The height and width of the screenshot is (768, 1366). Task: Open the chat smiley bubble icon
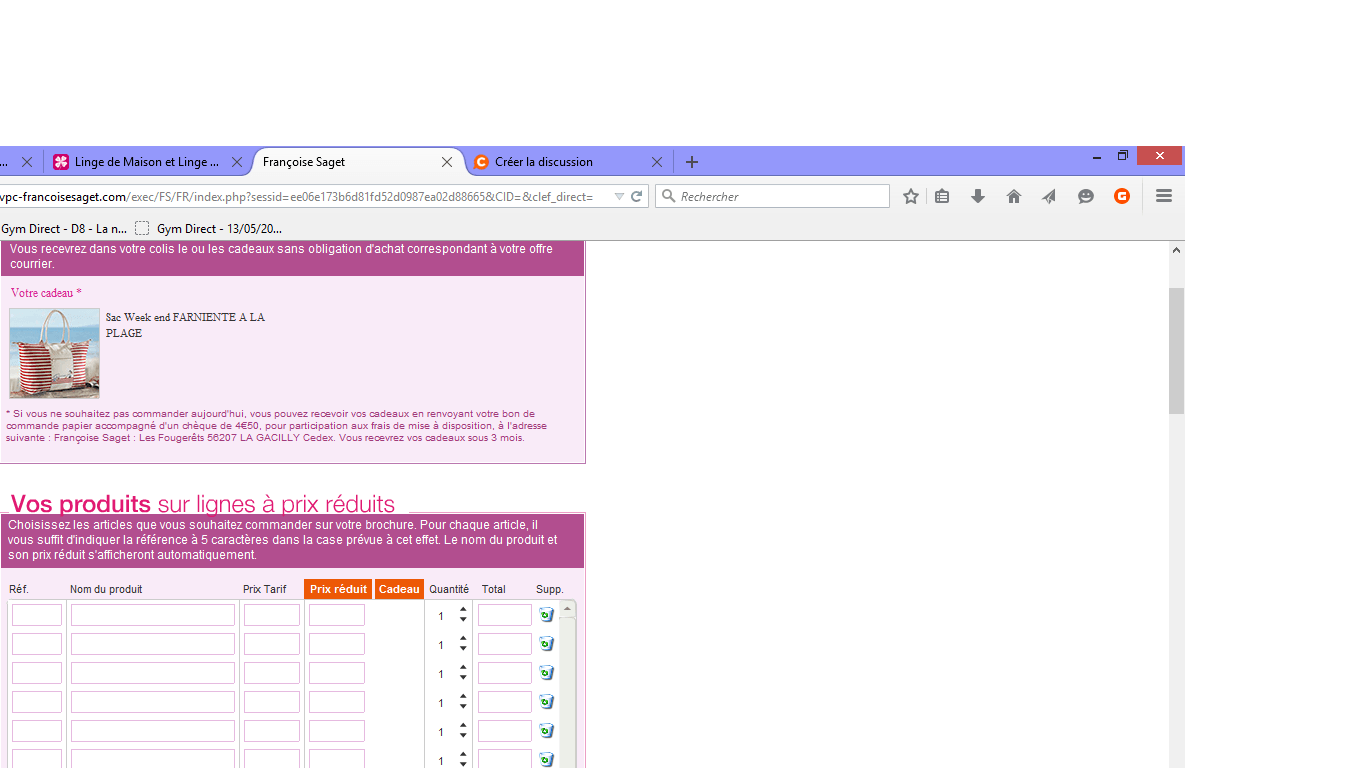pos(1085,197)
